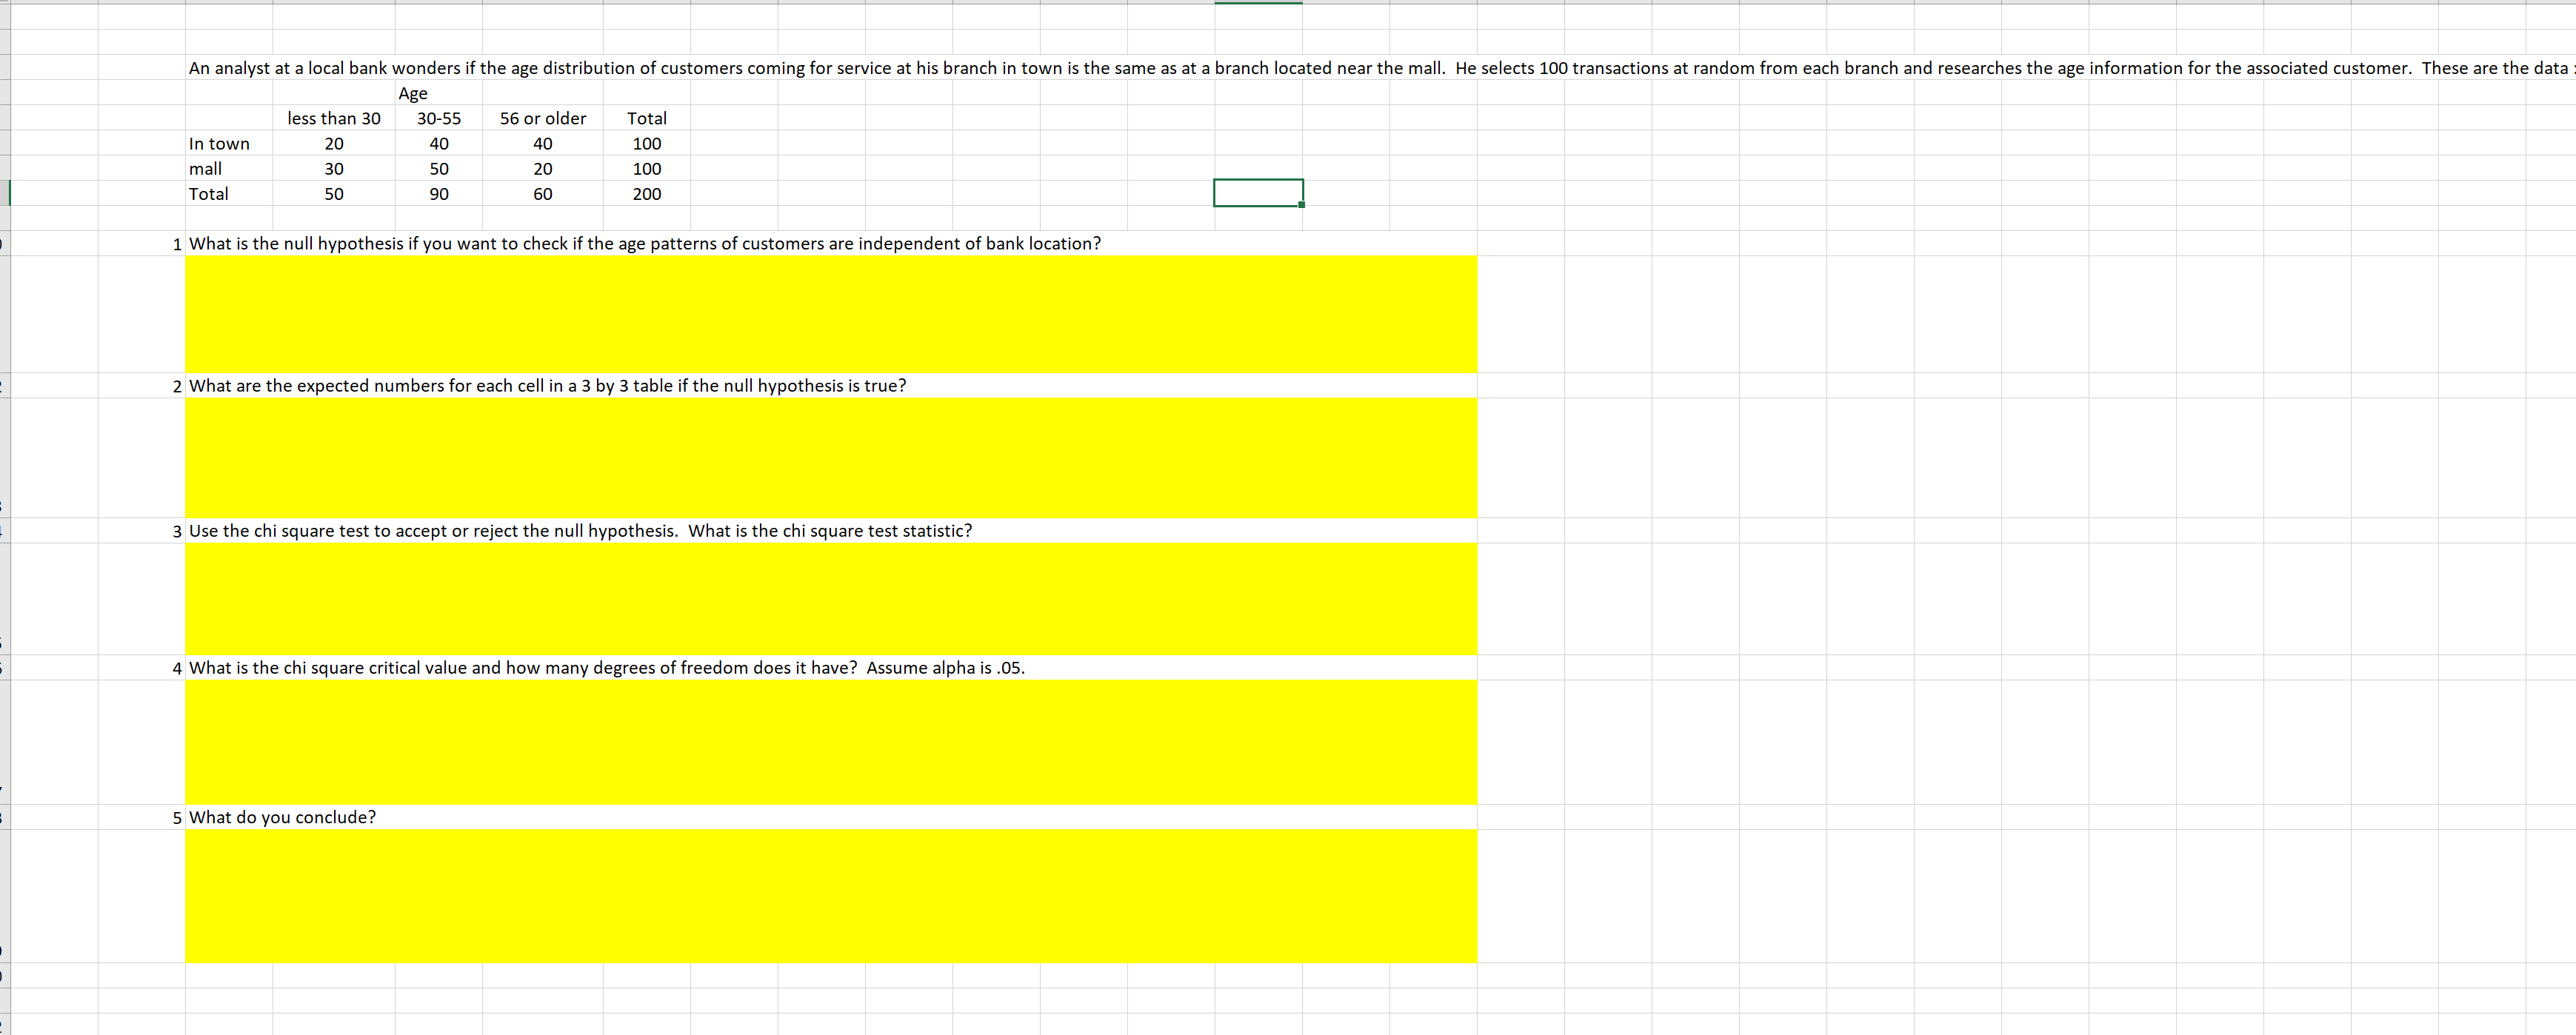Select the grand total cell showing 200

coord(646,194)
